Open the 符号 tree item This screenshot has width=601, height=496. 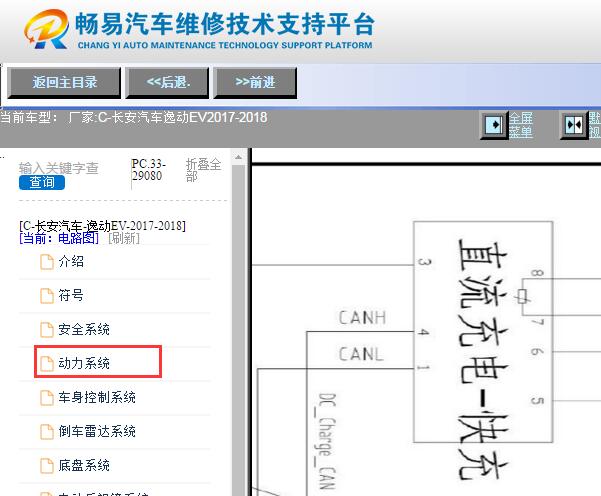coord(71,296)
